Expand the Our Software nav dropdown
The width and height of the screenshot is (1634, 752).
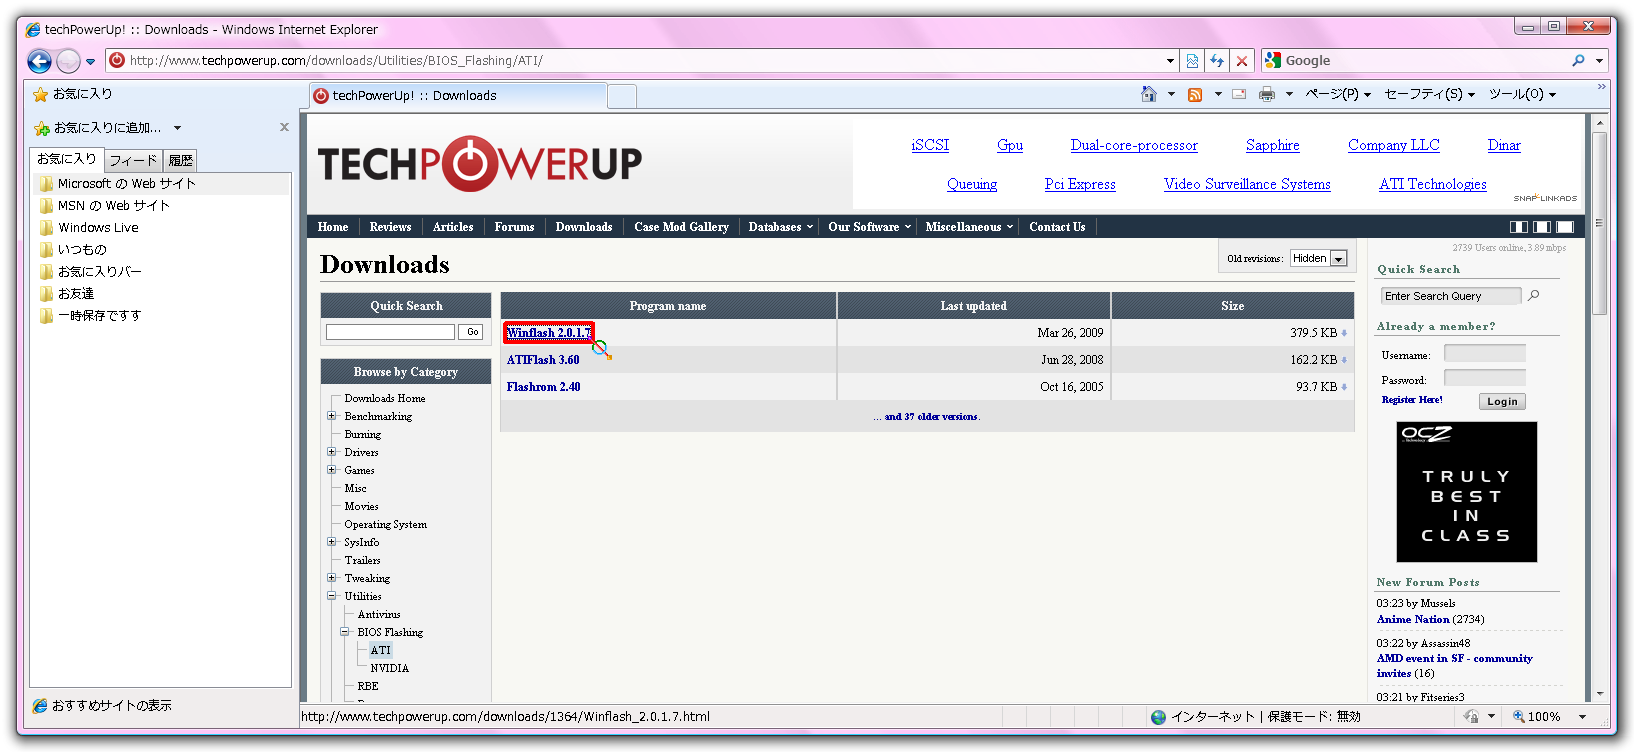[869, 227]
